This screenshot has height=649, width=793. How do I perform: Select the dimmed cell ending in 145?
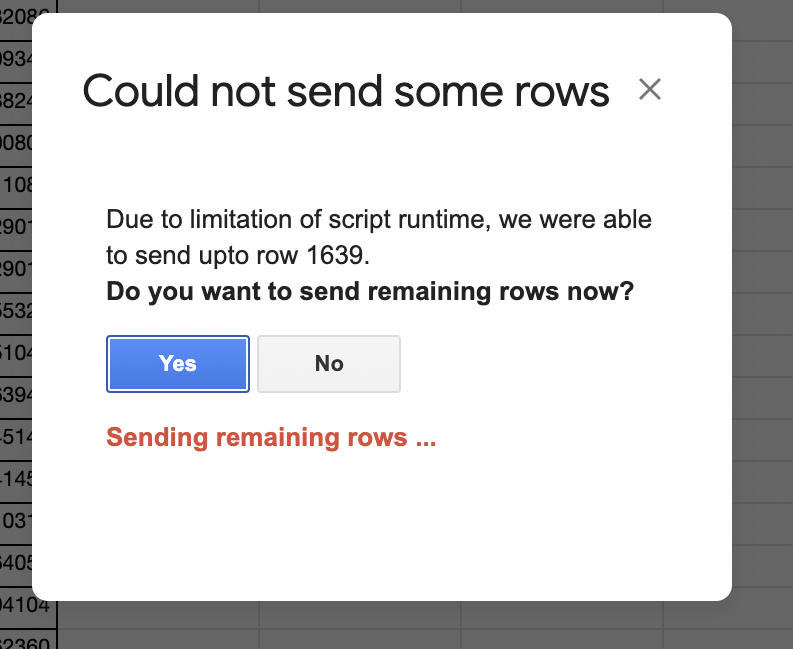(16, 479)
